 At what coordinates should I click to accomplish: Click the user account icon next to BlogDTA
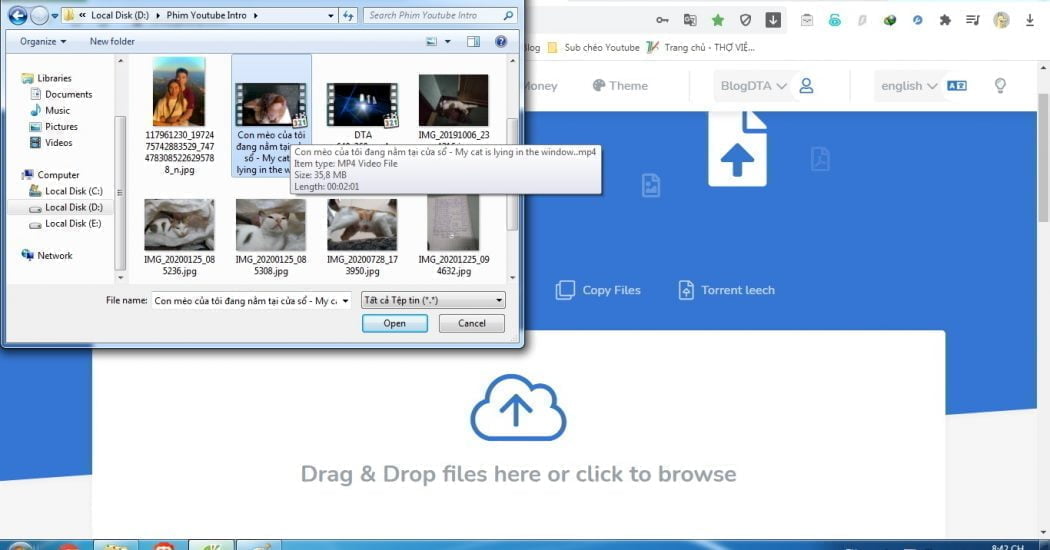tap(806, 86)
